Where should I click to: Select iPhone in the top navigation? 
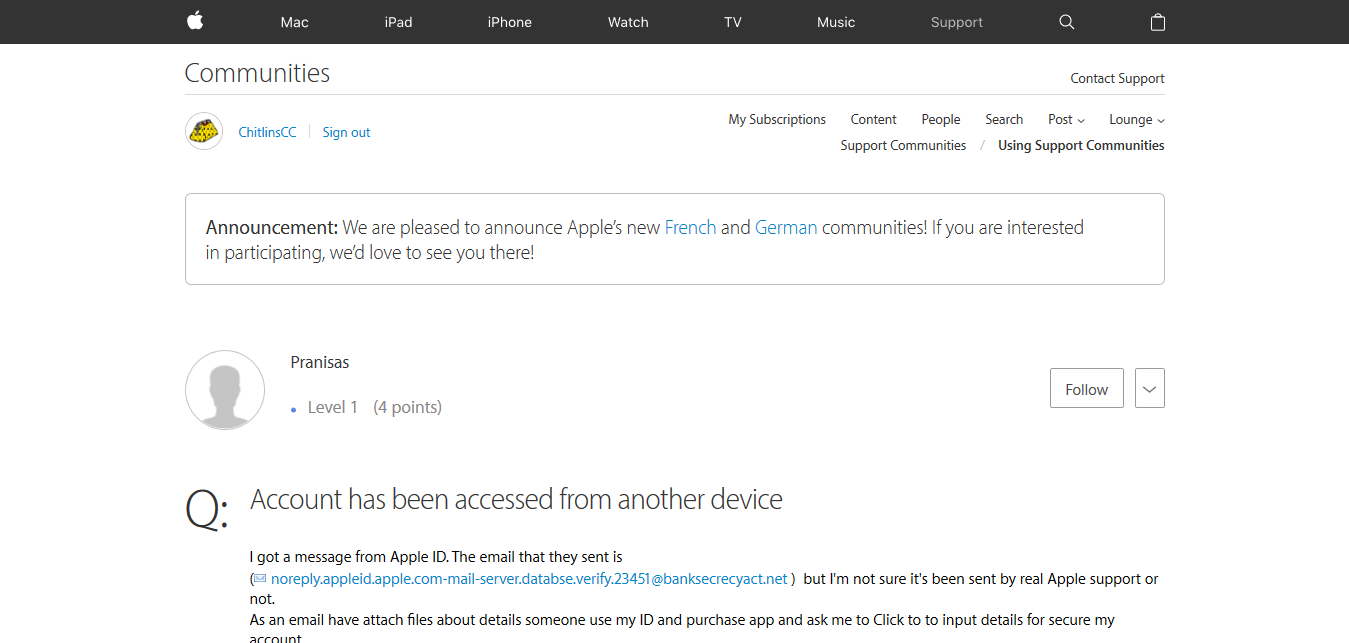pyautogui.click(x=509, y=21)
